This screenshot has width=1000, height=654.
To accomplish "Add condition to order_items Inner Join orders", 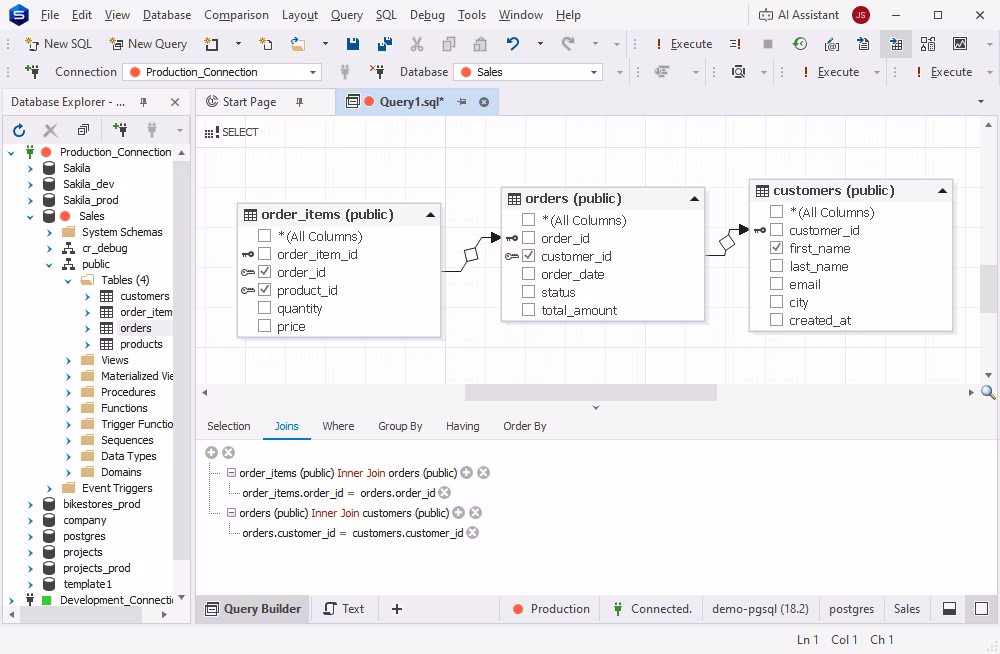I will tap(467, 473).
